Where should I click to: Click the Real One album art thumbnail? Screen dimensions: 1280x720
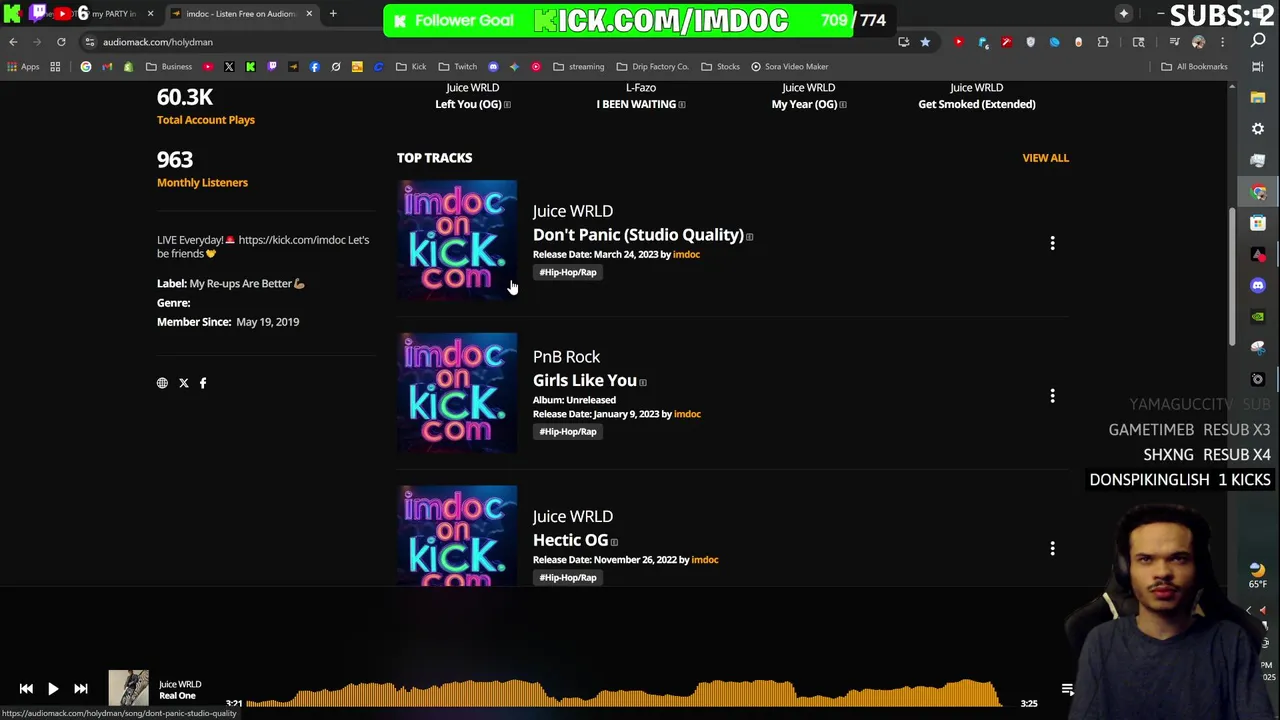[x=128, y=689]
